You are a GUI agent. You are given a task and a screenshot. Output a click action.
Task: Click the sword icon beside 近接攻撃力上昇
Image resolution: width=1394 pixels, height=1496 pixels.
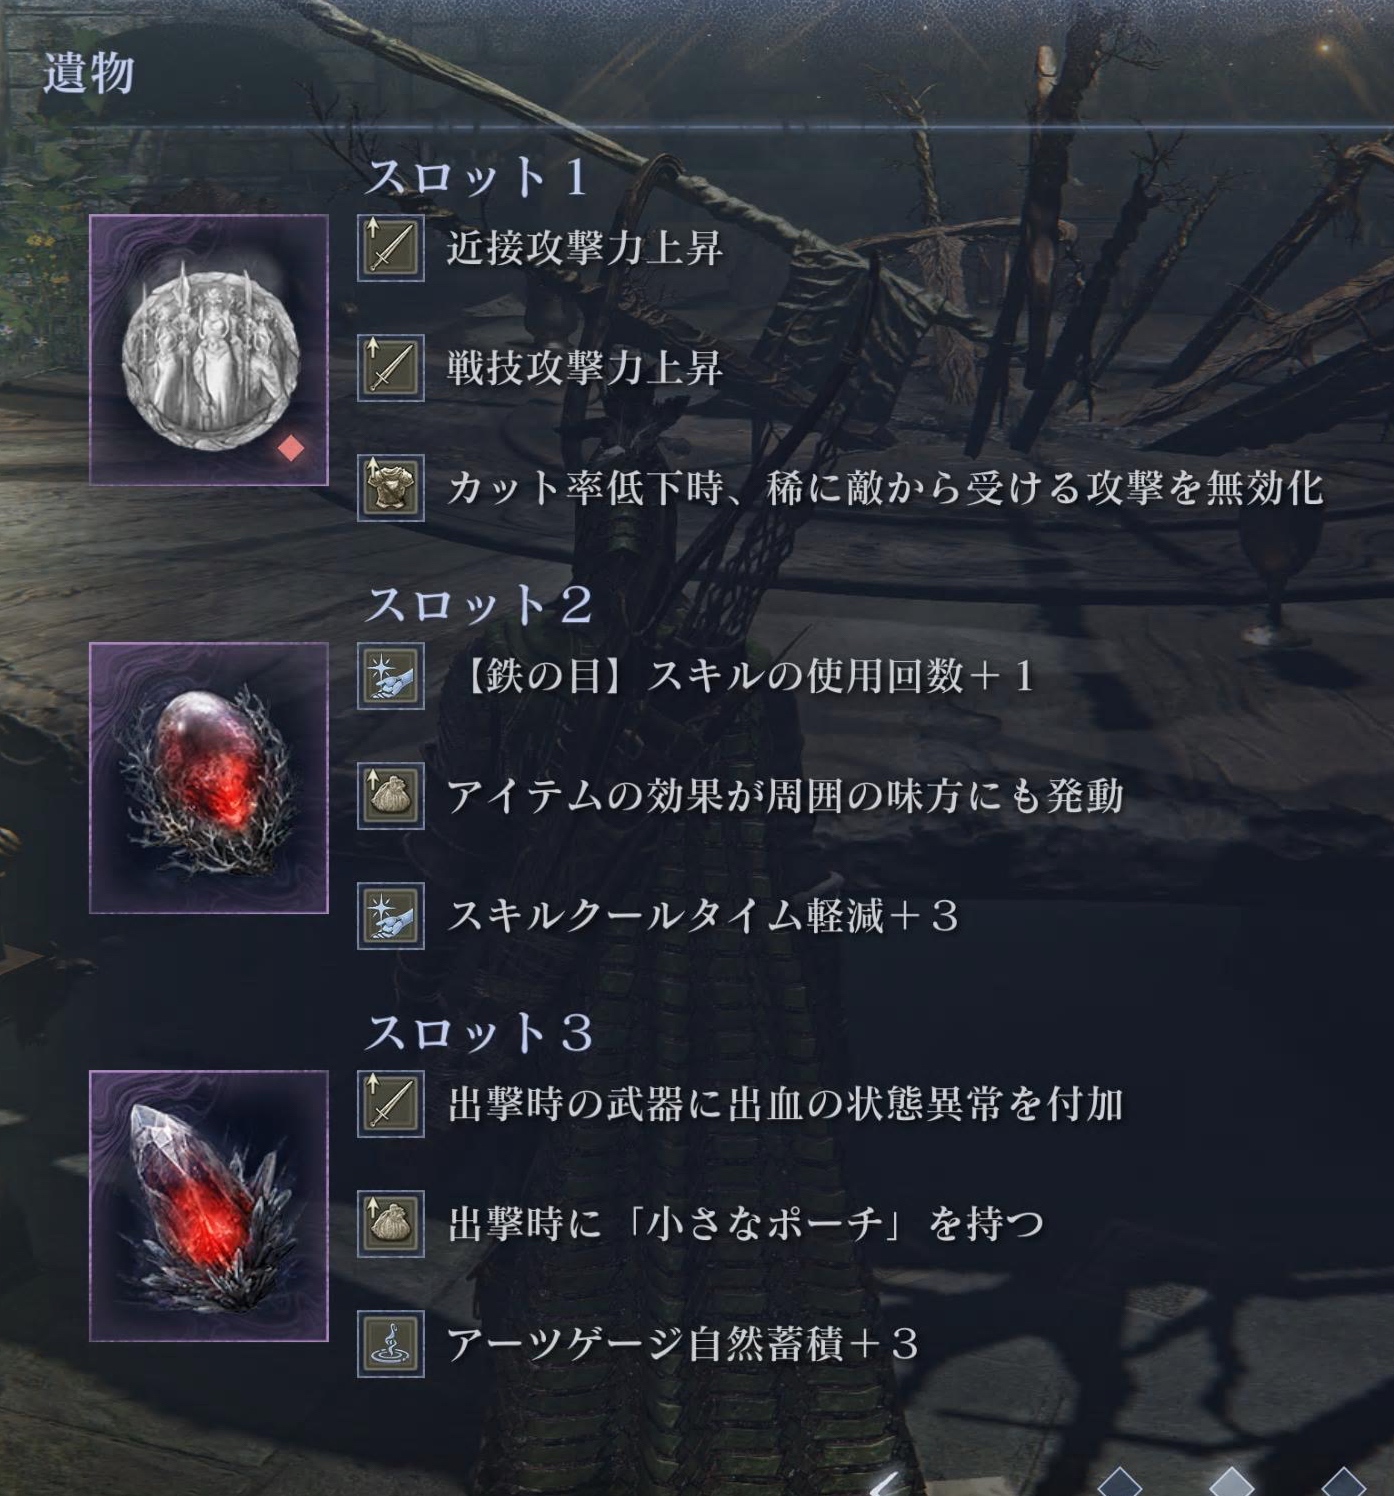[391, 247]
